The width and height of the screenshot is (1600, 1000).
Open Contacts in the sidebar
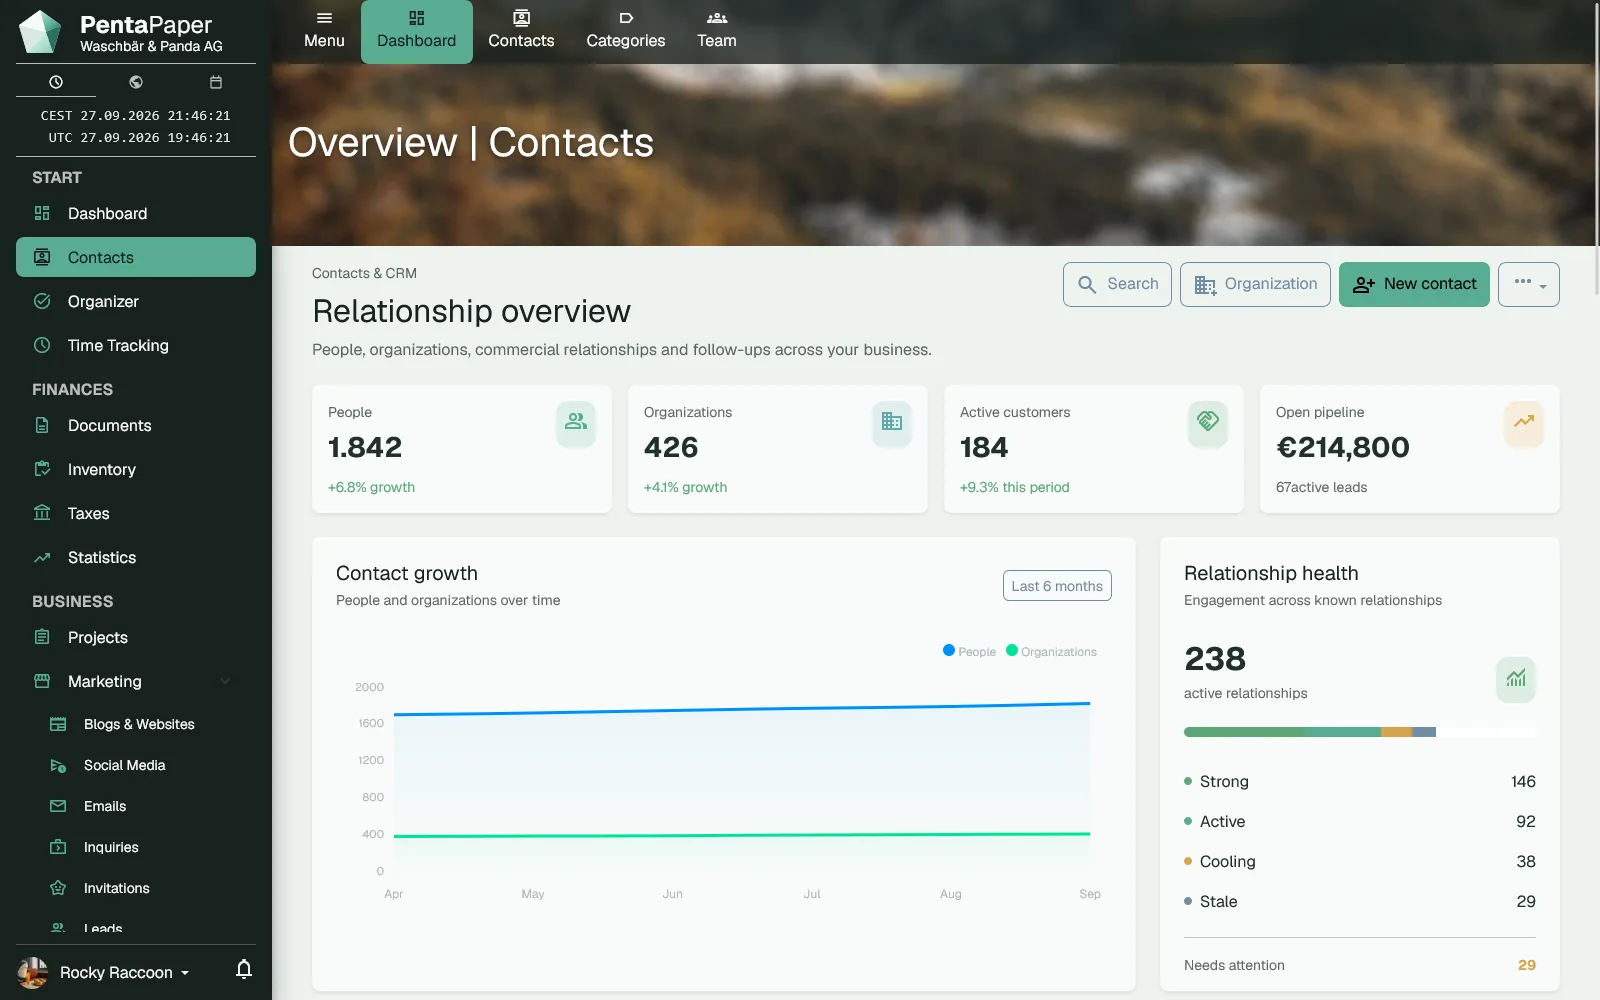coord(136,257)
